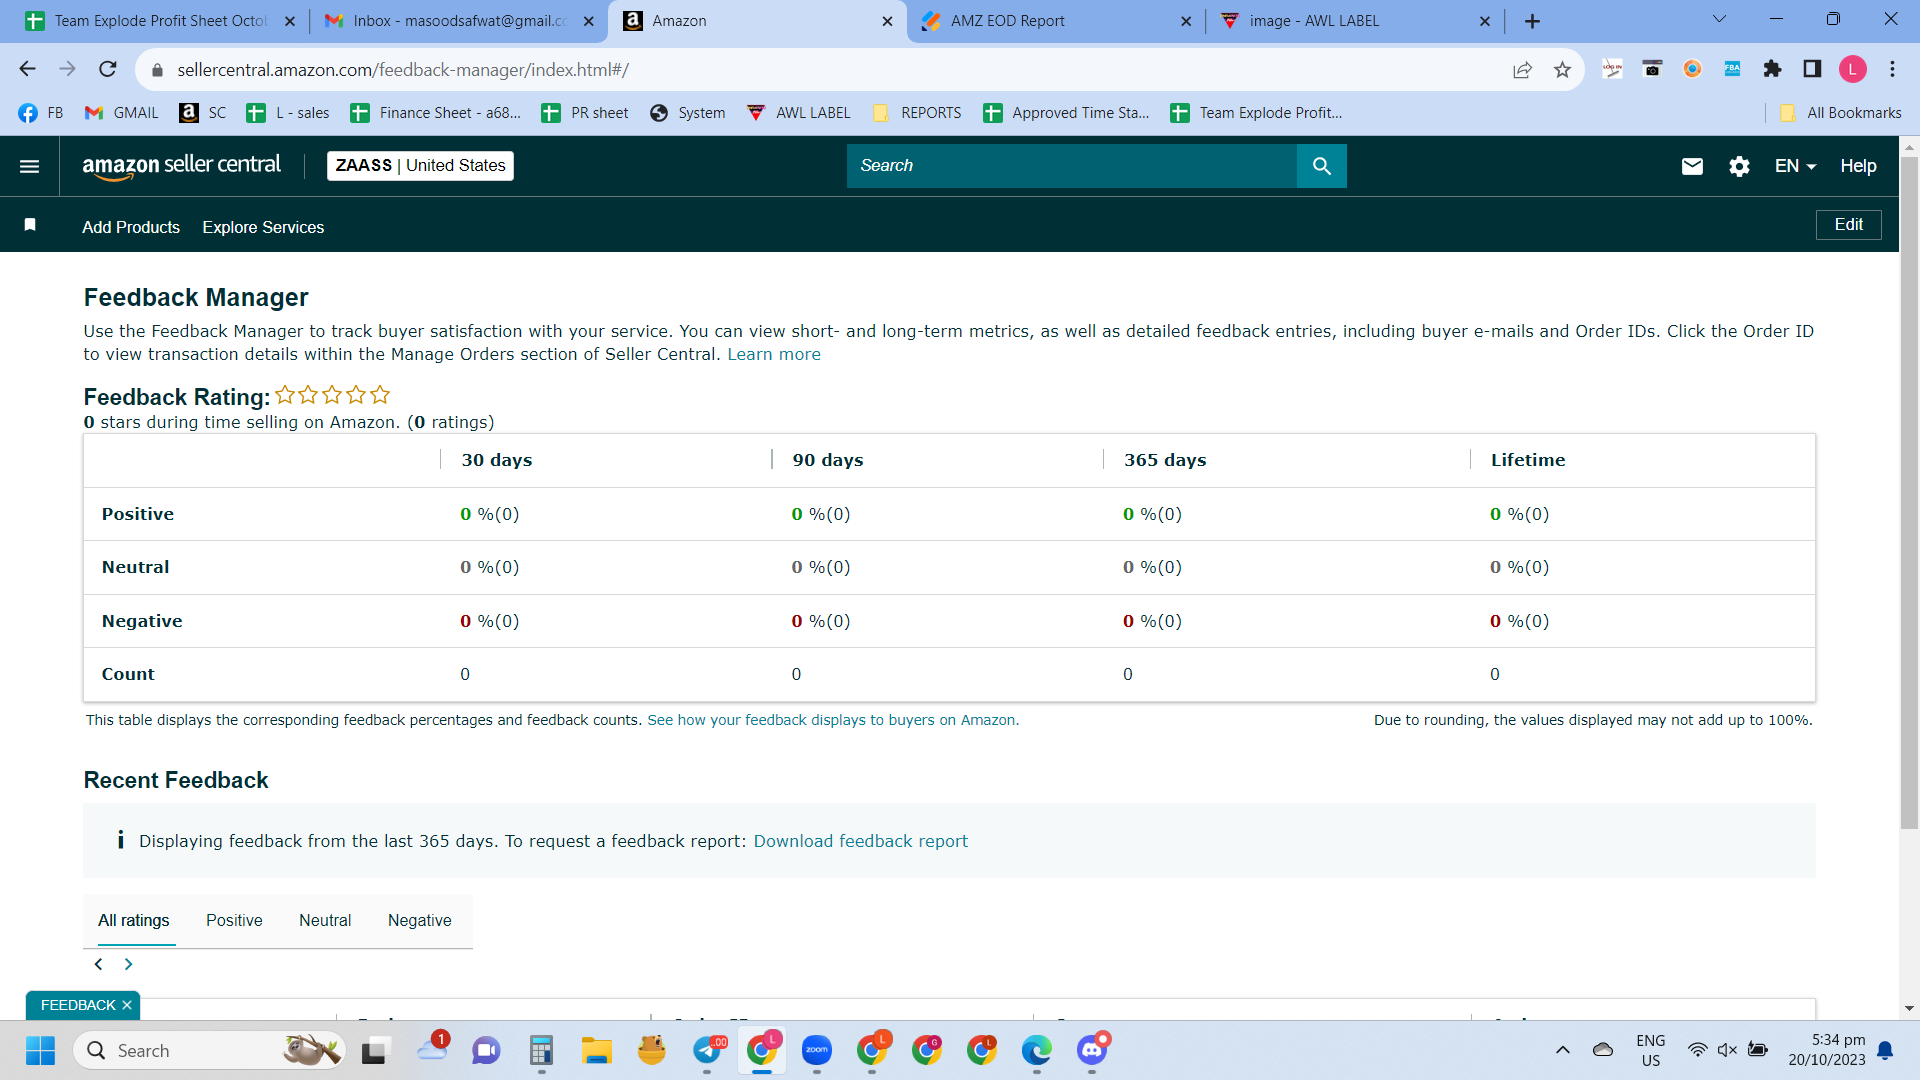Switch to Gmail Inbox browser tab
Screen dimensions: 1920x1080
(x=460, y=21)
